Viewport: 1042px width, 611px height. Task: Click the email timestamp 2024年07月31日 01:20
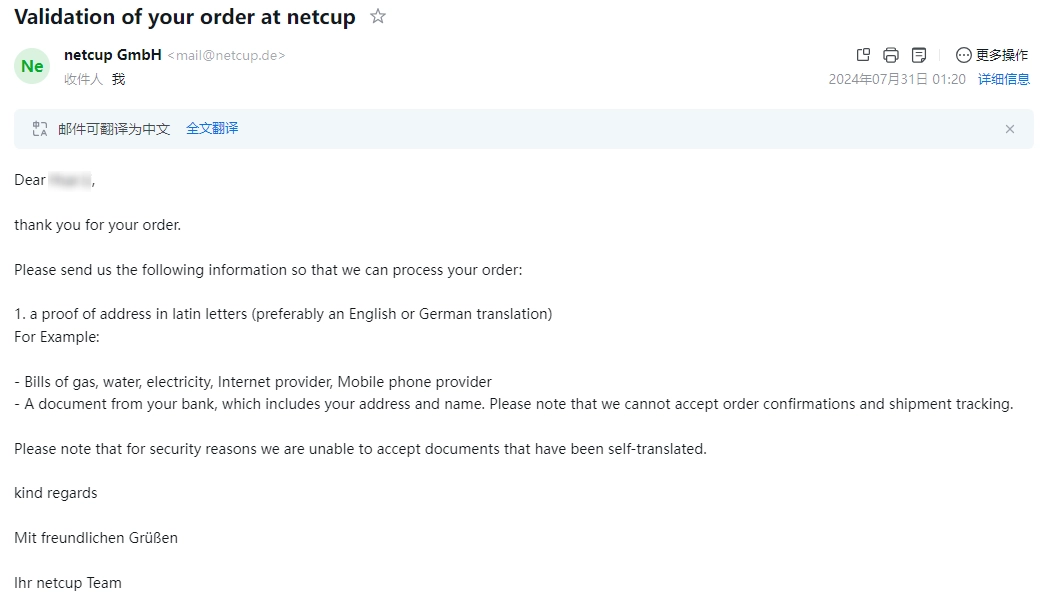[x=896, y=79]
